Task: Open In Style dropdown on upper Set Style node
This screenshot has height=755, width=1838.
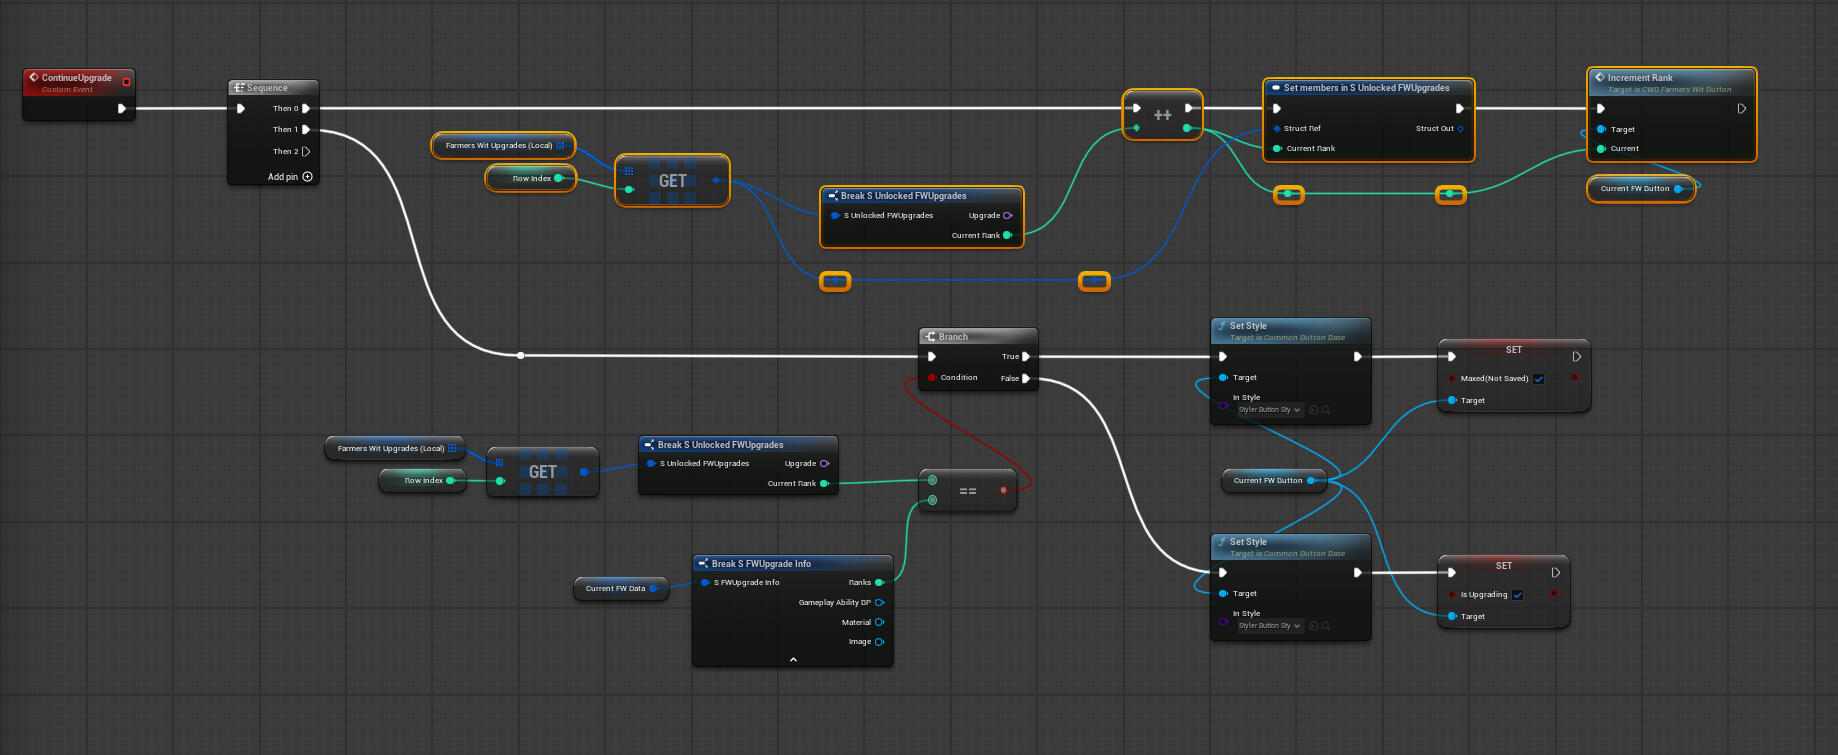Action: 1269,410
